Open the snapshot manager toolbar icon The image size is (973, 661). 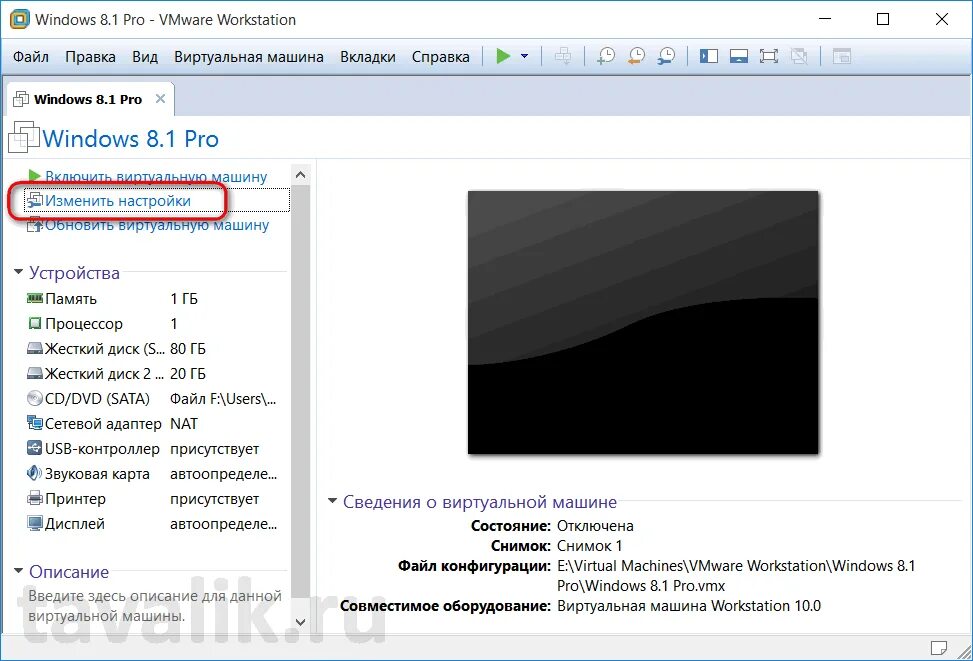pyautogui.click(x=666, y=56)
